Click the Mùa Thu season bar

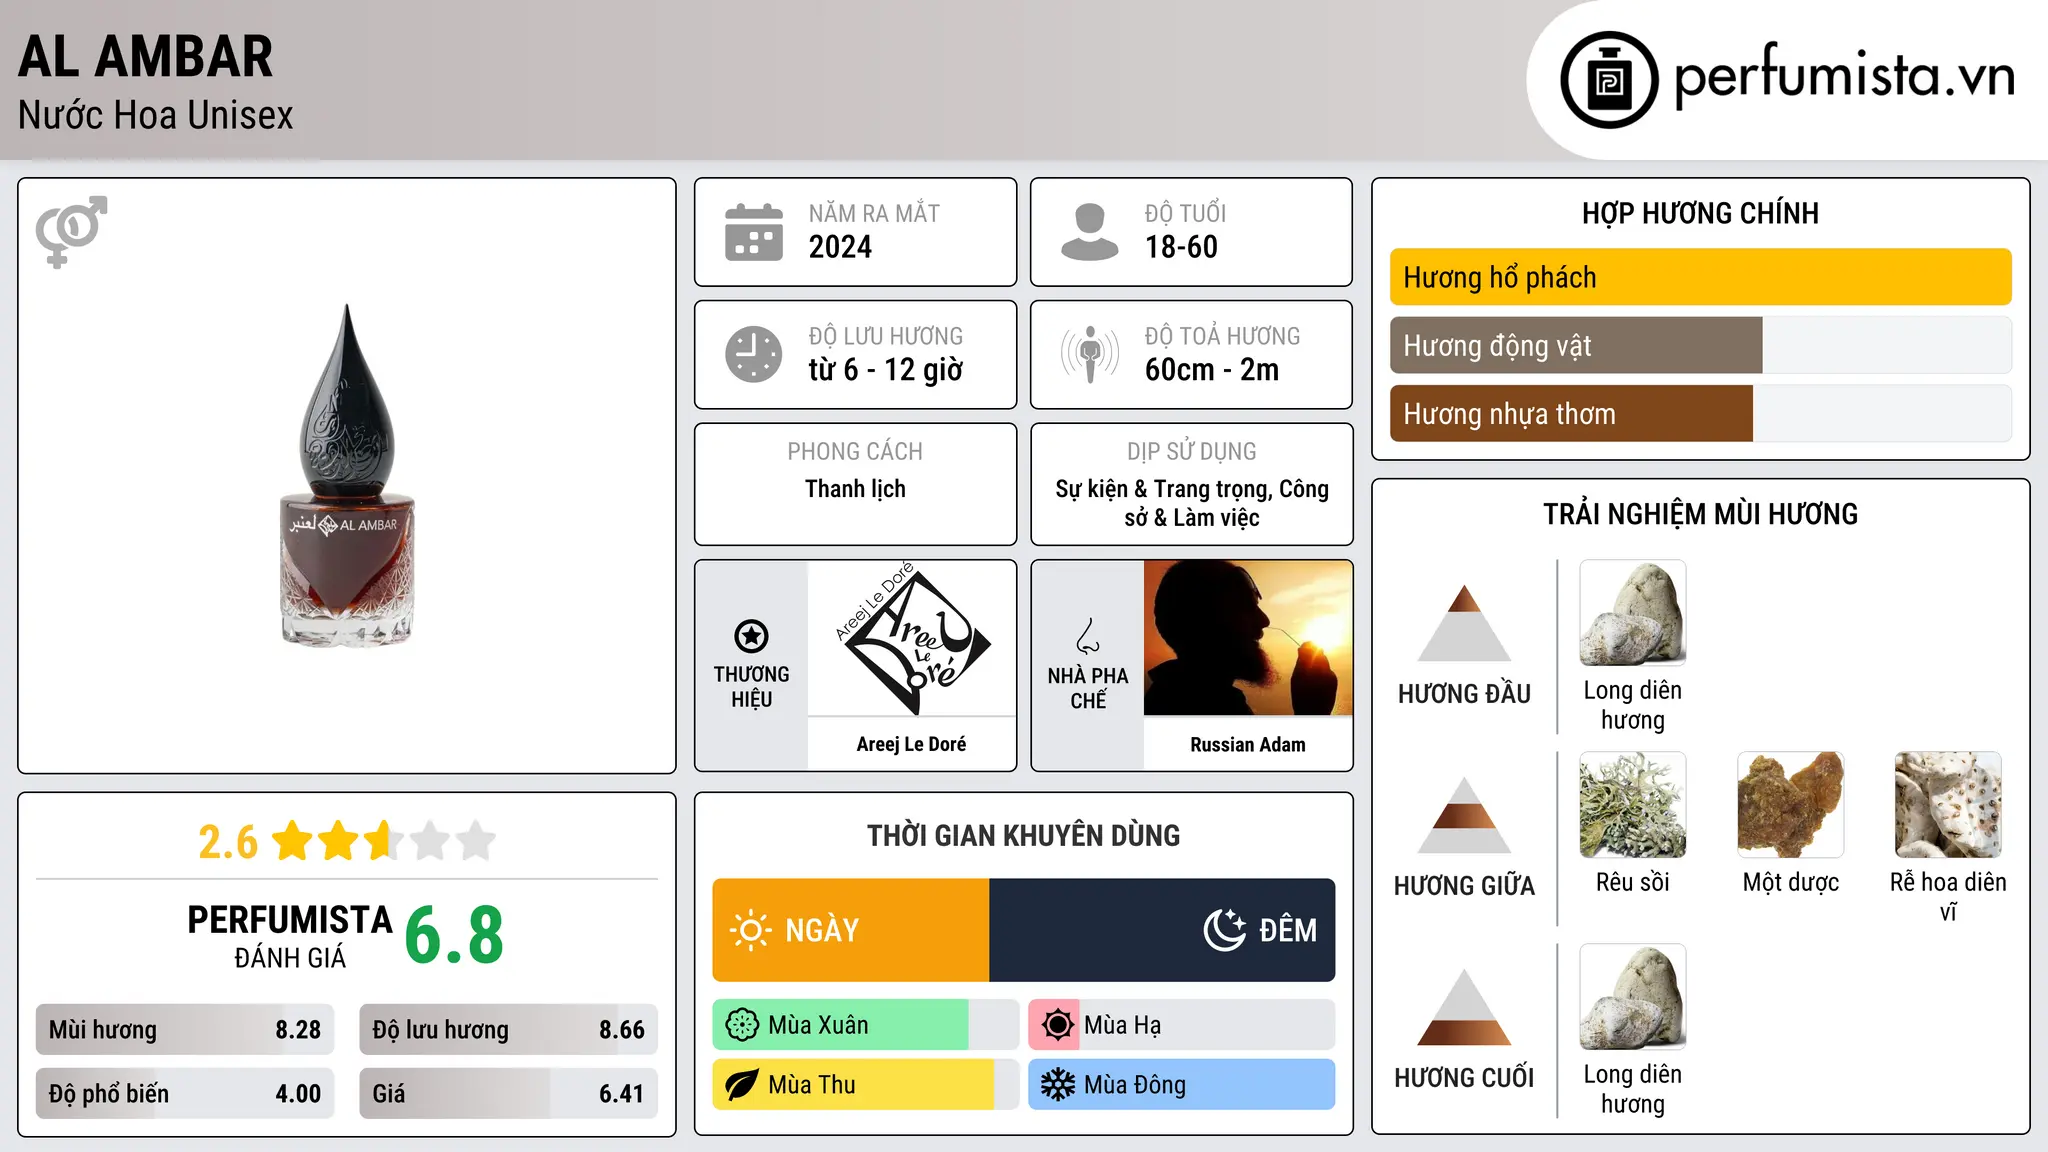point(866,1085)
